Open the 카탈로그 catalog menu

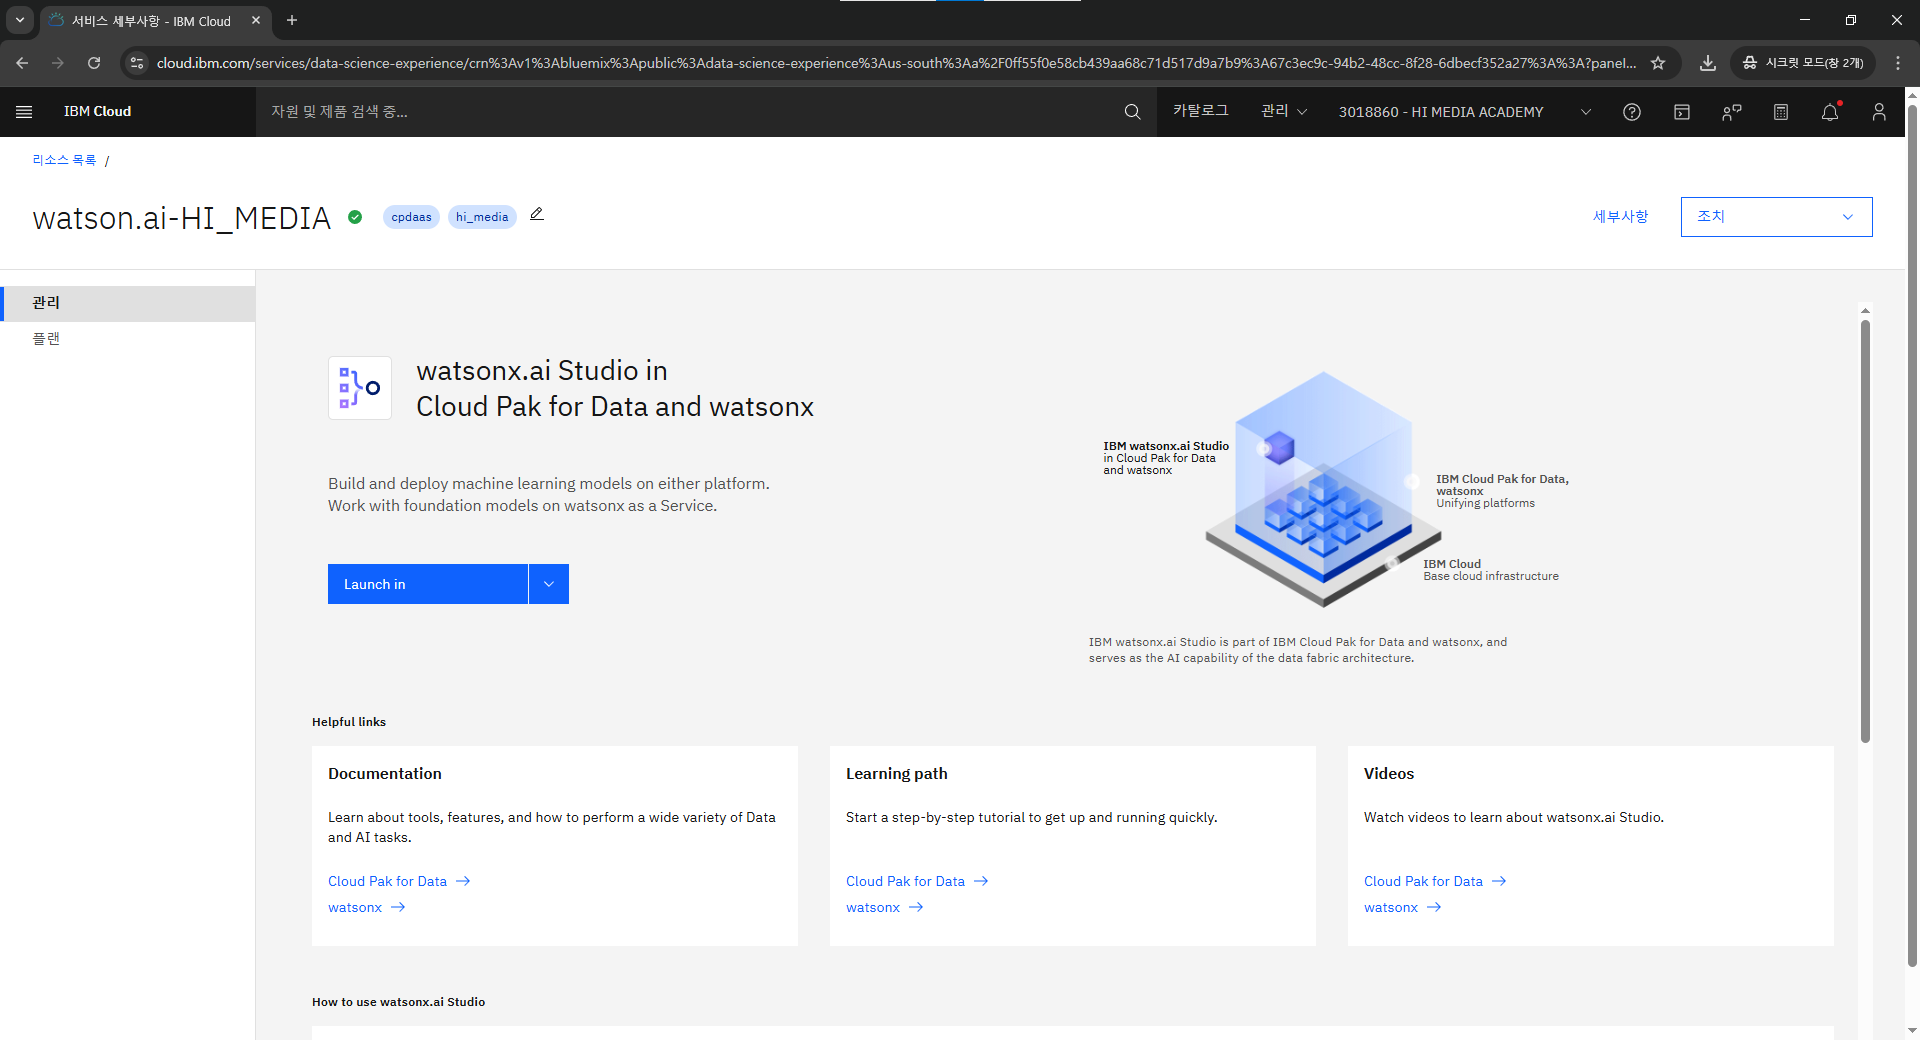(x=1200, y=111)
